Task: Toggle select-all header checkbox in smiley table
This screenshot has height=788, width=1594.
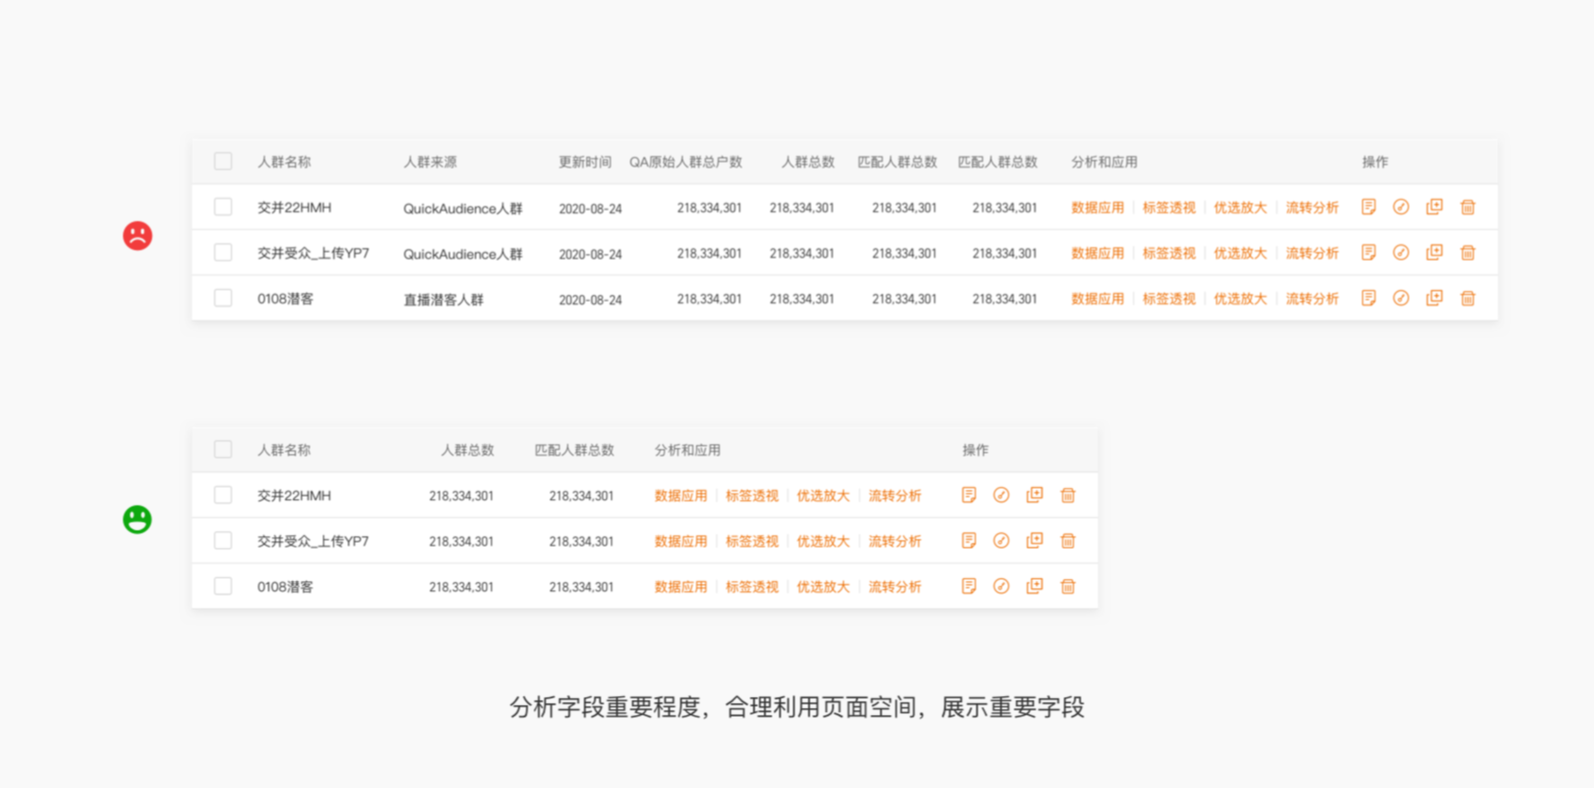Action: point(223,449)
